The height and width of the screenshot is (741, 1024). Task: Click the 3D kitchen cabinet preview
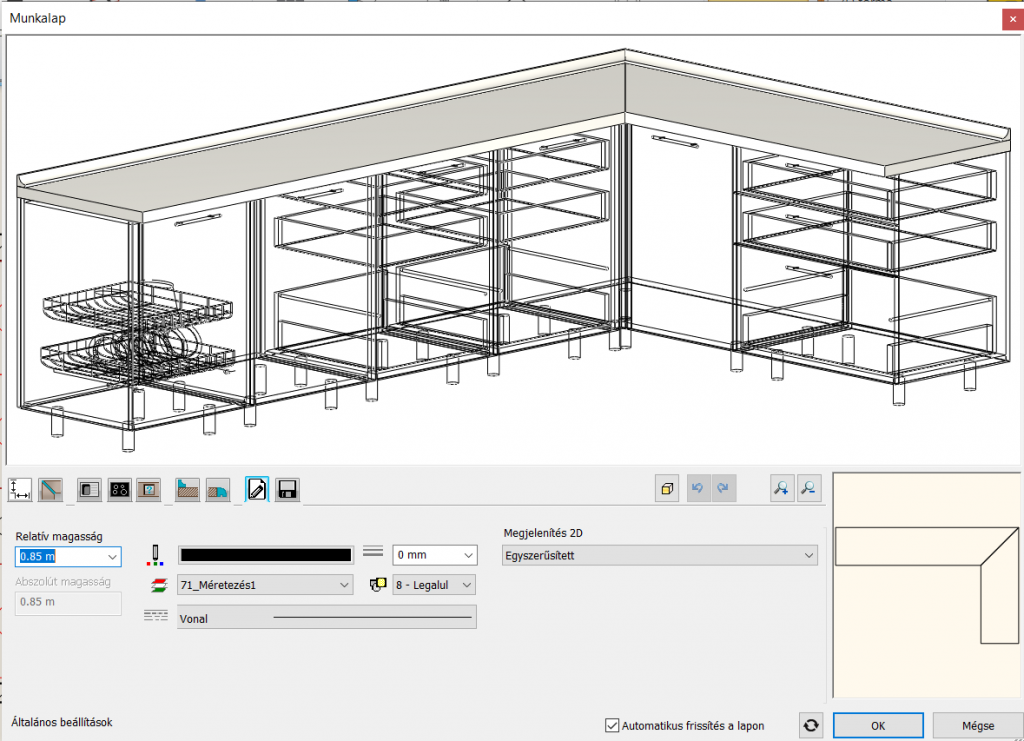(513, 249)
